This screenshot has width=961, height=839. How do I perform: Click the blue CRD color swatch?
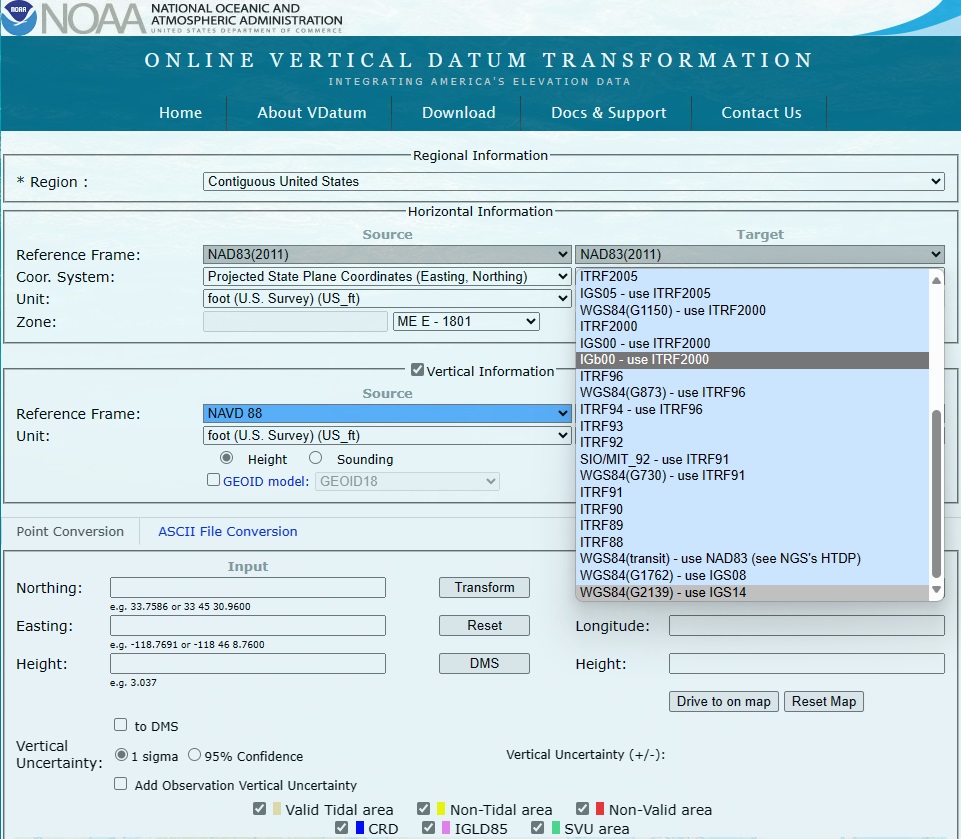coord(360,828)
